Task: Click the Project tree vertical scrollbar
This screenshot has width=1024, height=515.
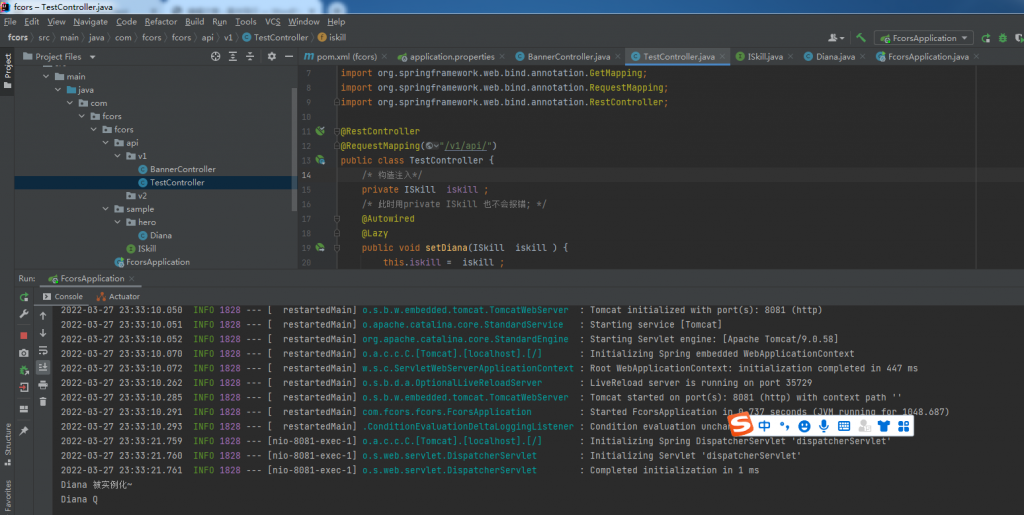Action: click(x=294, y=150)
